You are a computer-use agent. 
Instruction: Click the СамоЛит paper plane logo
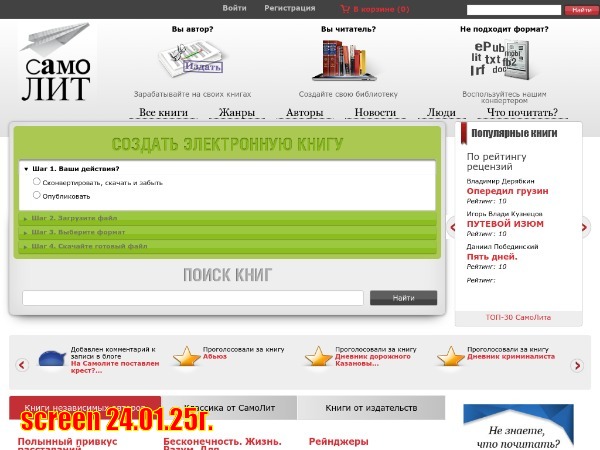click(56, 64)
